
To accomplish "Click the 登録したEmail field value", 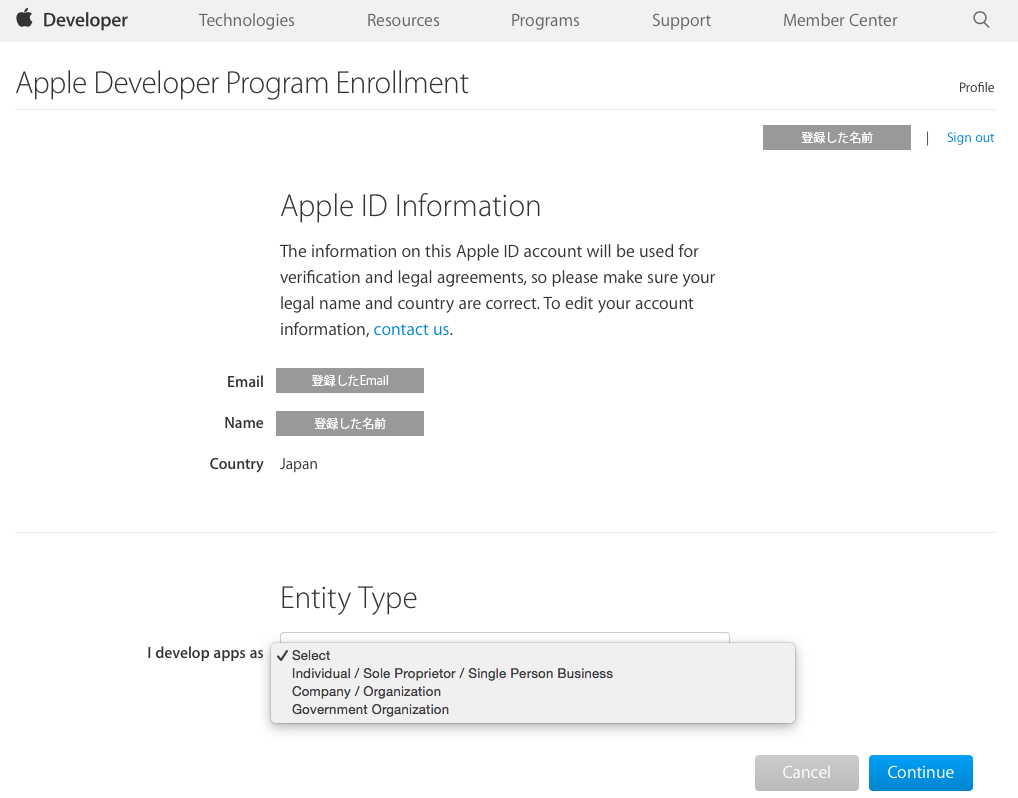I will point(350,380).
